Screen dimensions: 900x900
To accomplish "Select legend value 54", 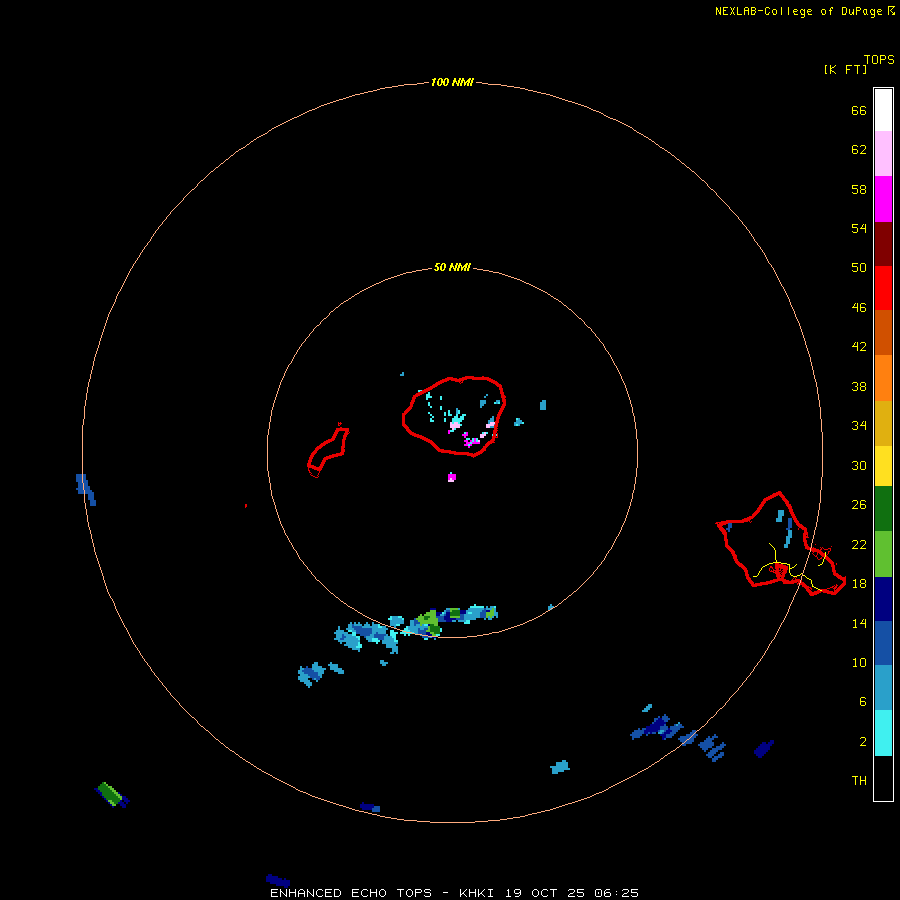I will 859,228.
